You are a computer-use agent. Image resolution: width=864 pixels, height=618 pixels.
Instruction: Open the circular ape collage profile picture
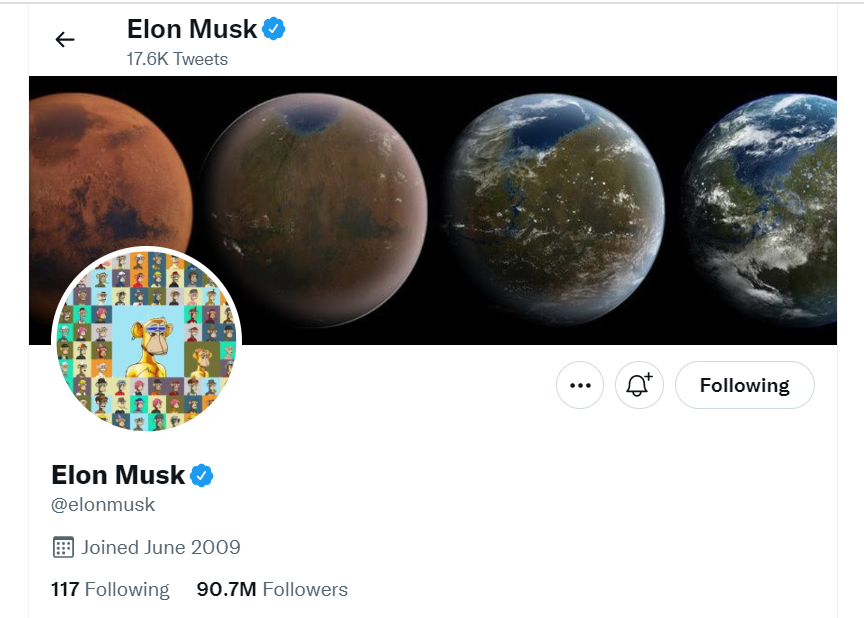146,340
